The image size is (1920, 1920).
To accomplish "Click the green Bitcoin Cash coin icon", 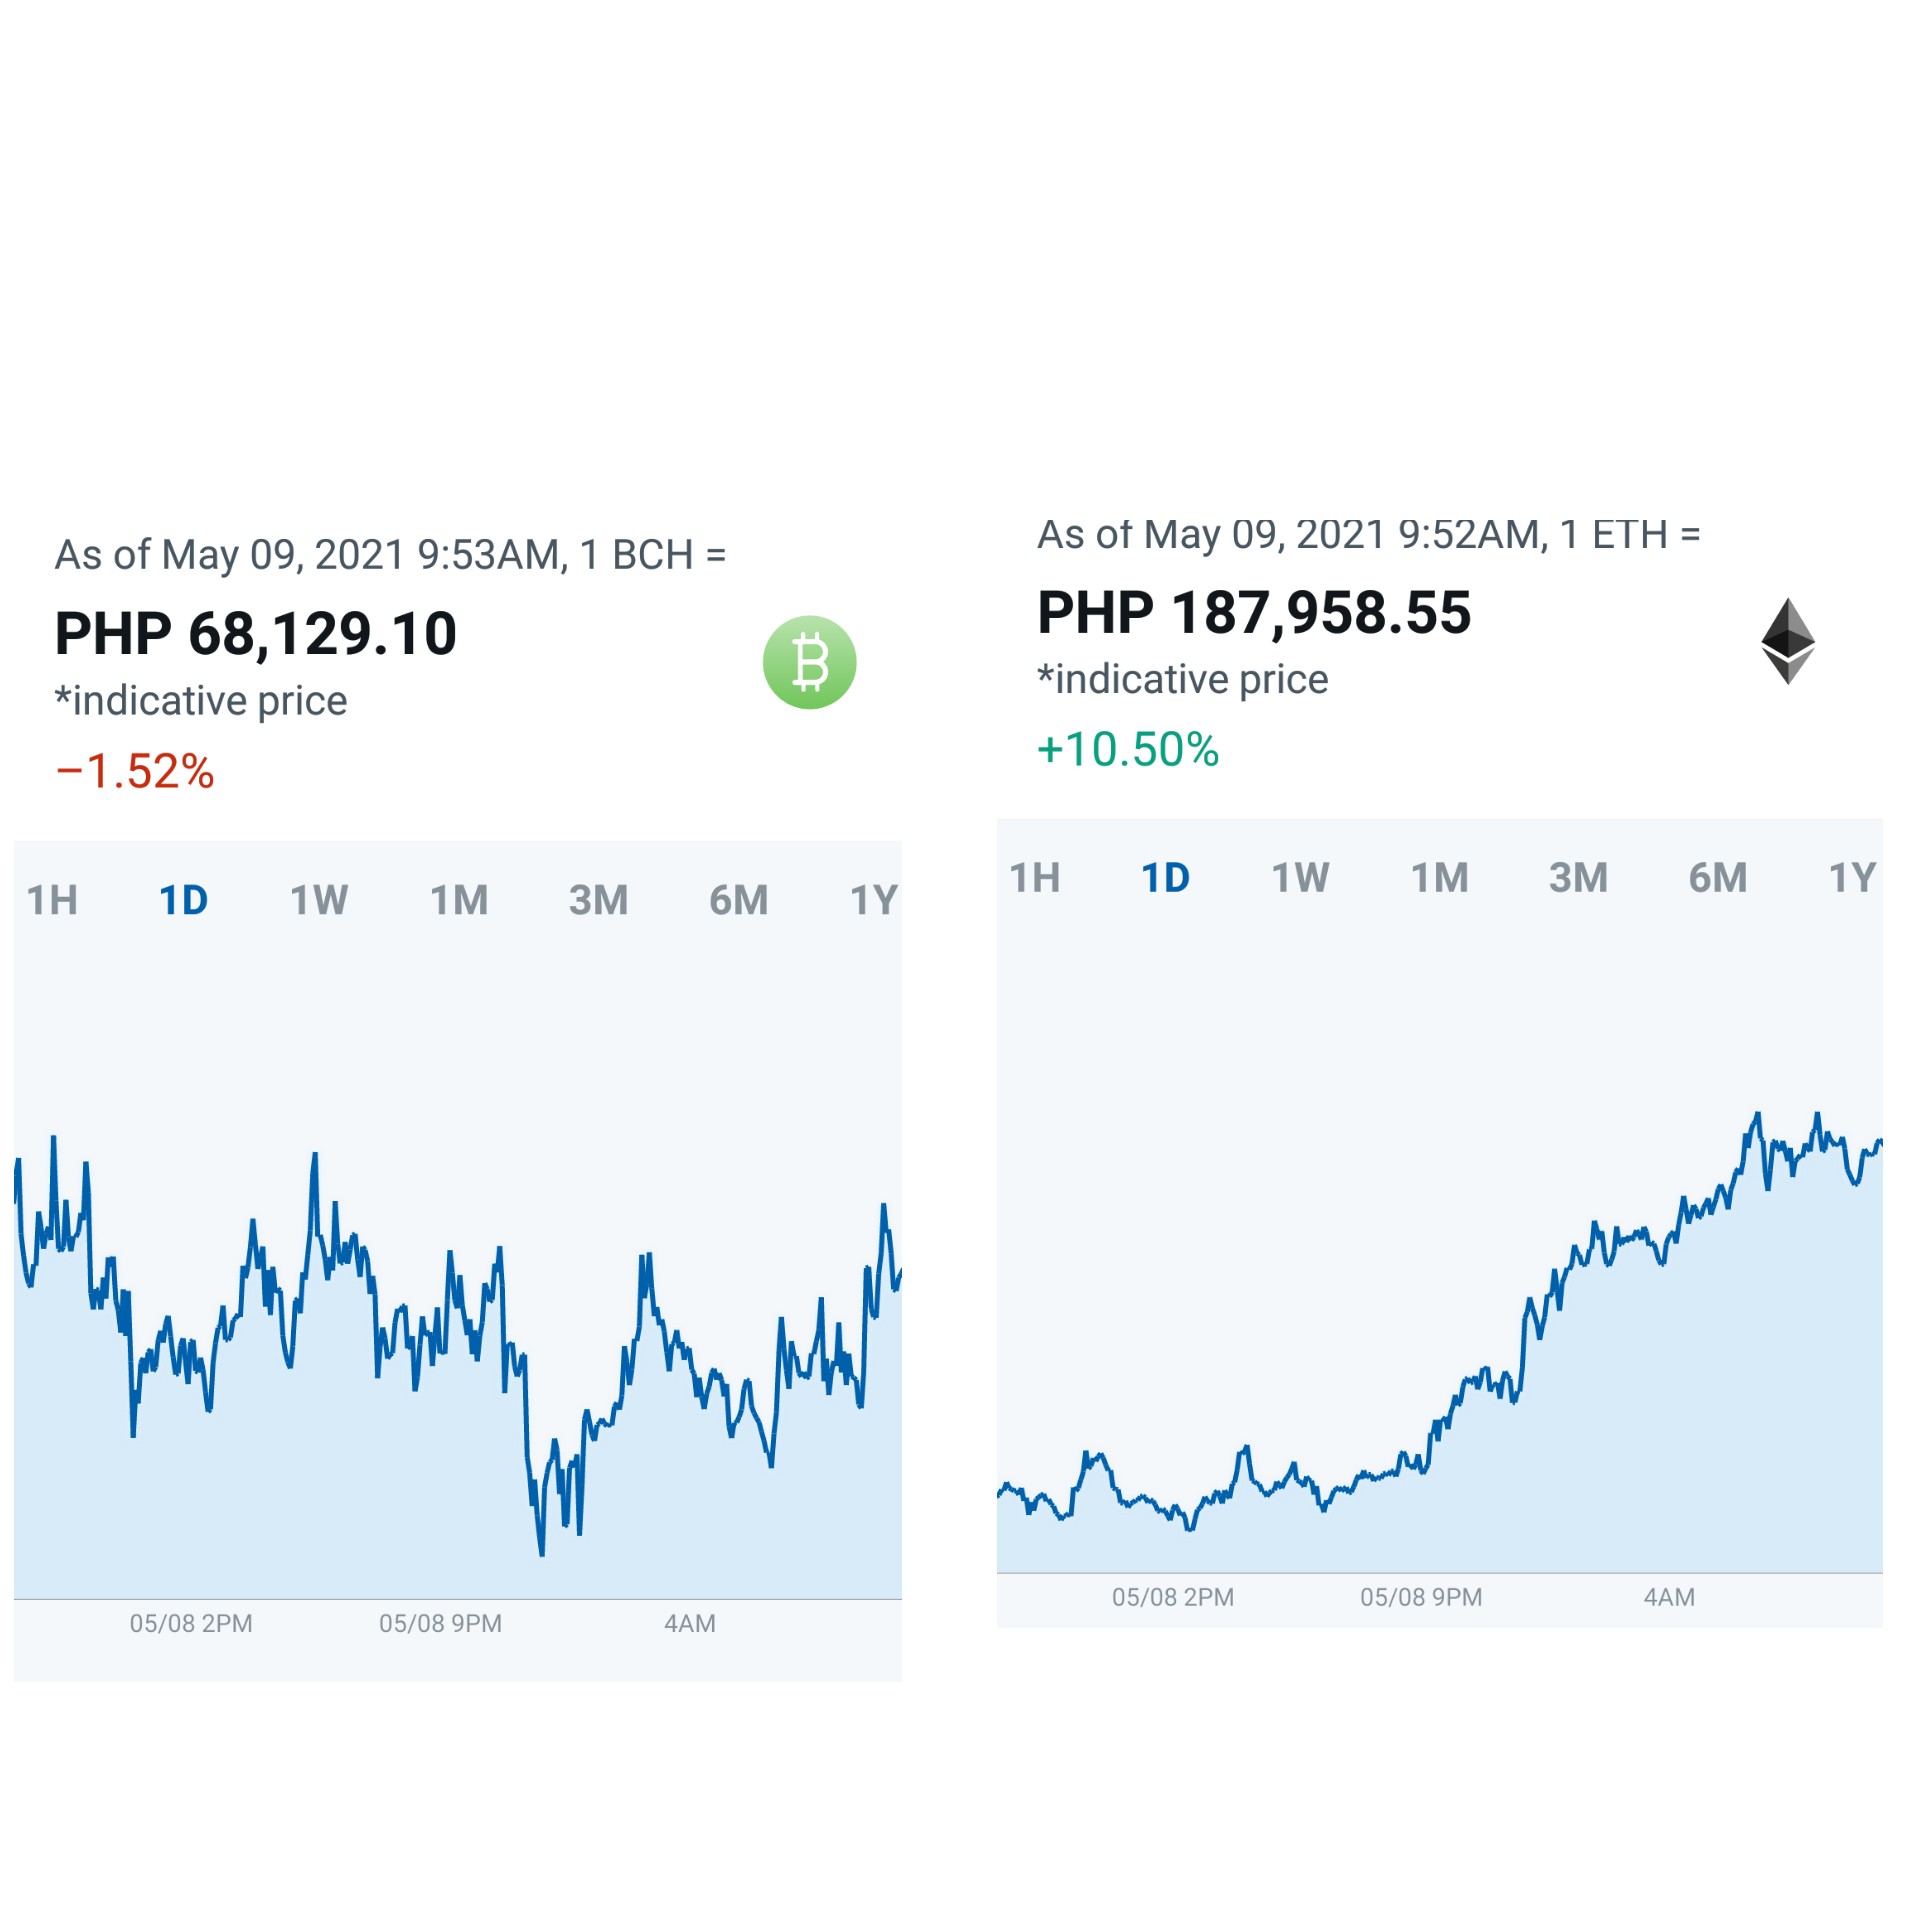I will click(809, 662).
